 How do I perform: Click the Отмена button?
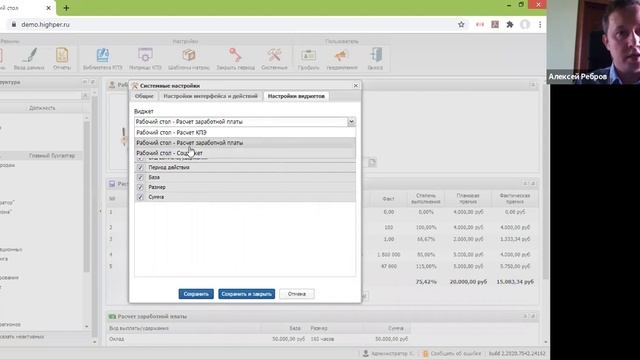tap(297, 294)
